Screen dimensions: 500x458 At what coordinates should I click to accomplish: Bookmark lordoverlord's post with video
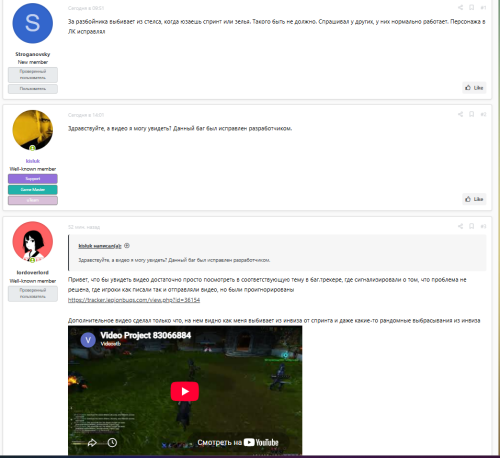coord(472,226)
